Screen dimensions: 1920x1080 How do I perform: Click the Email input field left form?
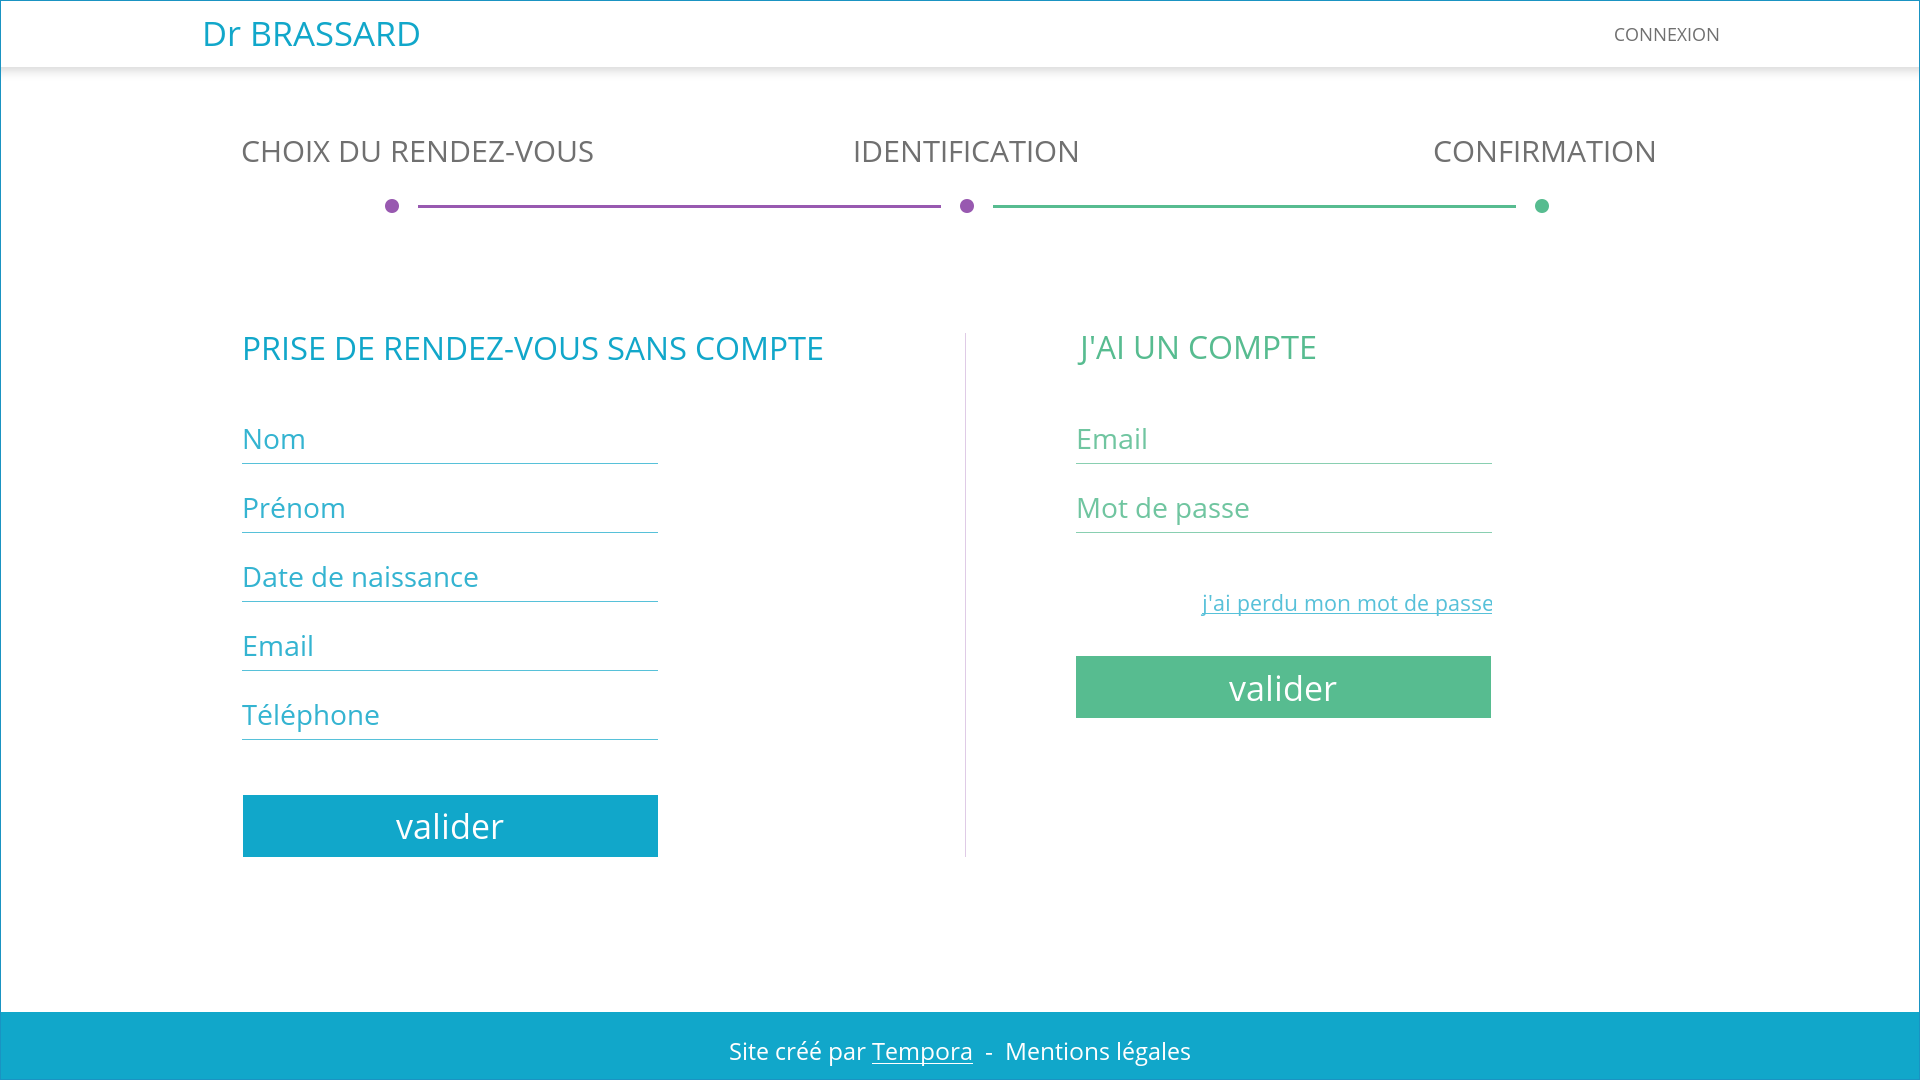[450, 645]
